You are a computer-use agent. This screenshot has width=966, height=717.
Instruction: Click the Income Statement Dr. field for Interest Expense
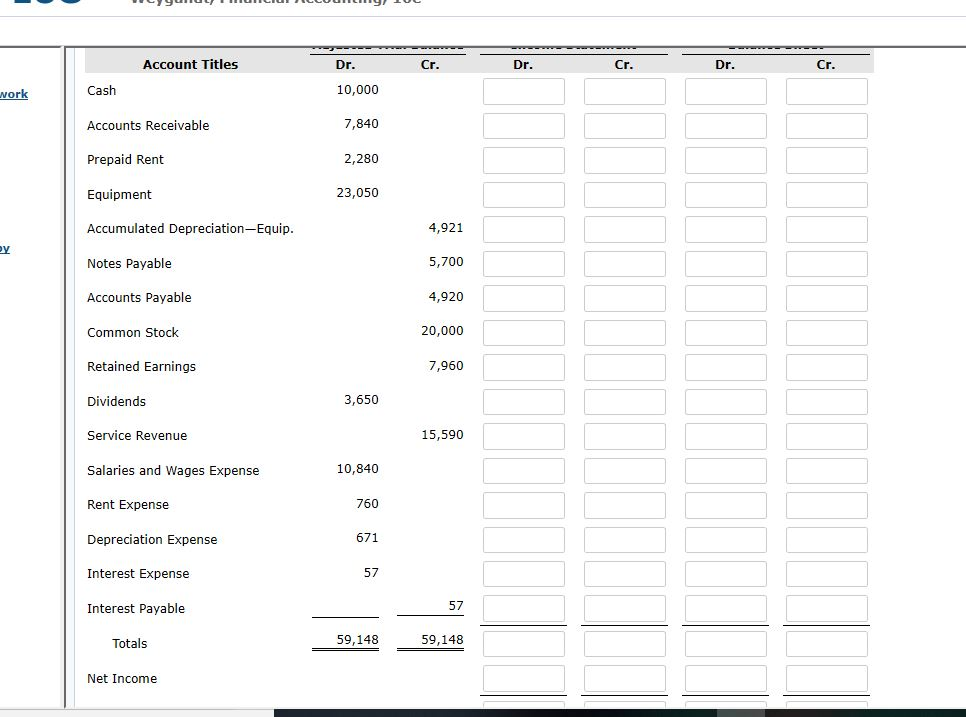[x=524, y=573]
